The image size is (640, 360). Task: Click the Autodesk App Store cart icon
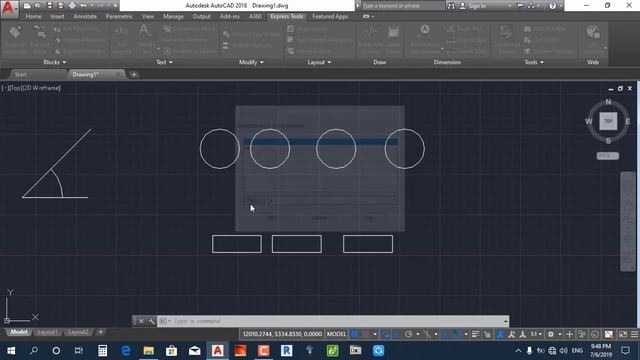coord(520,6)
